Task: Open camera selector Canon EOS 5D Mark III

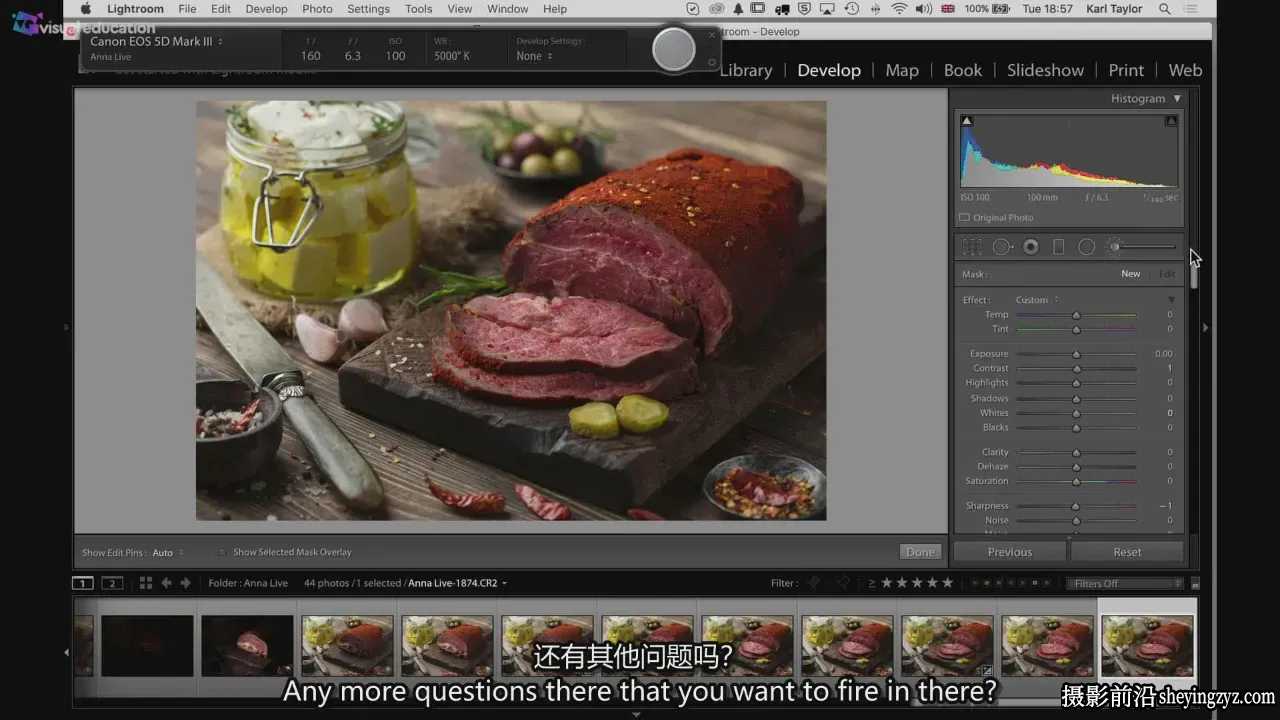Action: tap(157, 42)
